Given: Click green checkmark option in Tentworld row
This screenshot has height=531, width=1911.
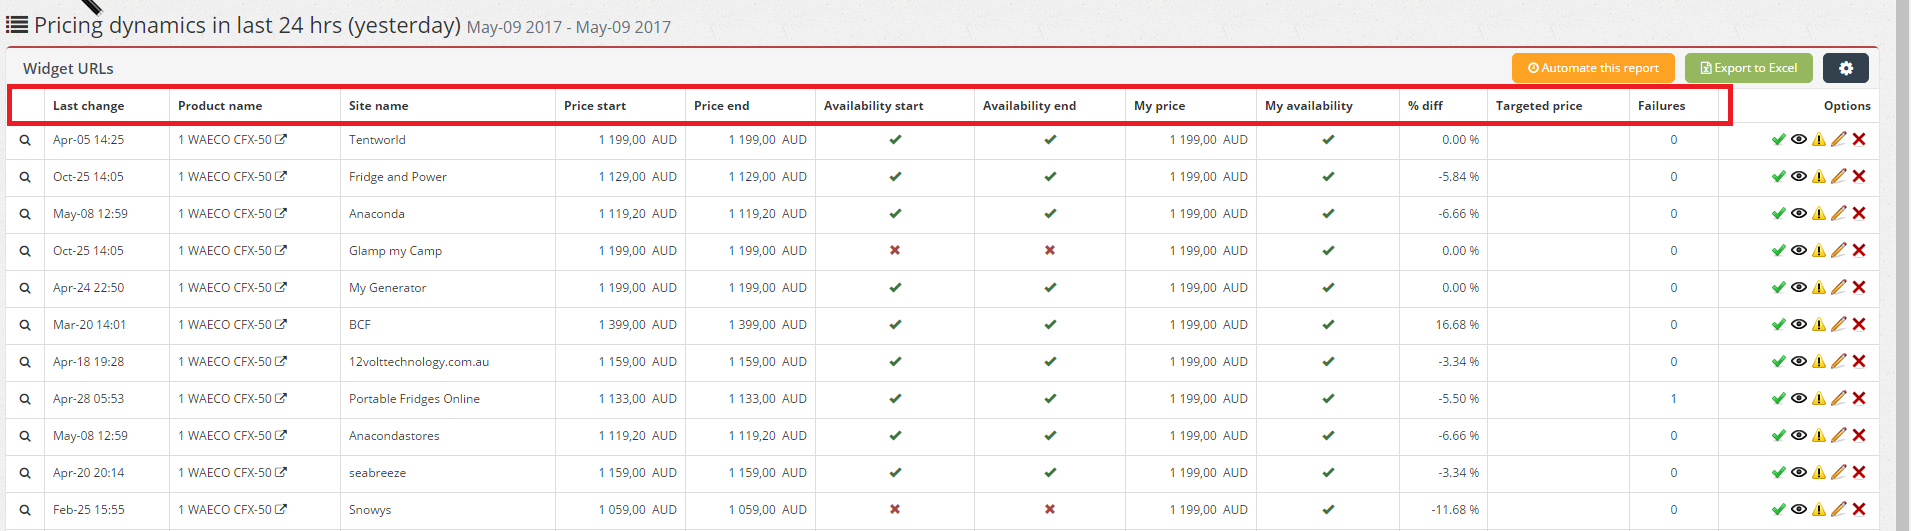Looking at the screenshot, I should tap(1778, 139).
